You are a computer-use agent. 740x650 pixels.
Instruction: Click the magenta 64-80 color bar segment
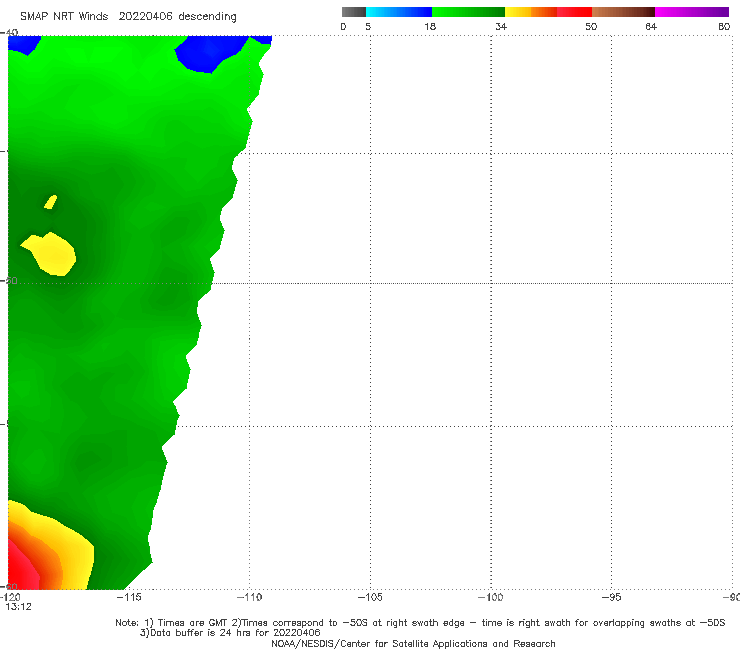692,12
